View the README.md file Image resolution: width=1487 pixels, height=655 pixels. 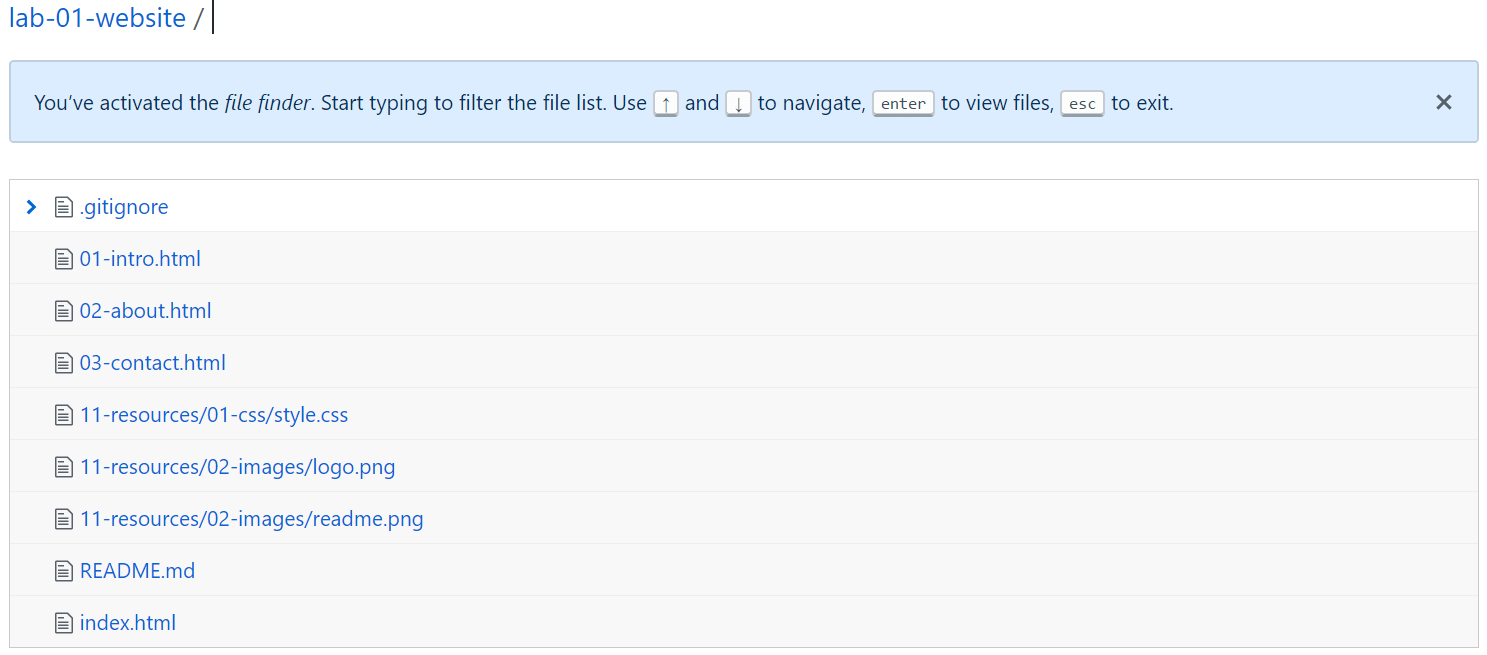138,571
